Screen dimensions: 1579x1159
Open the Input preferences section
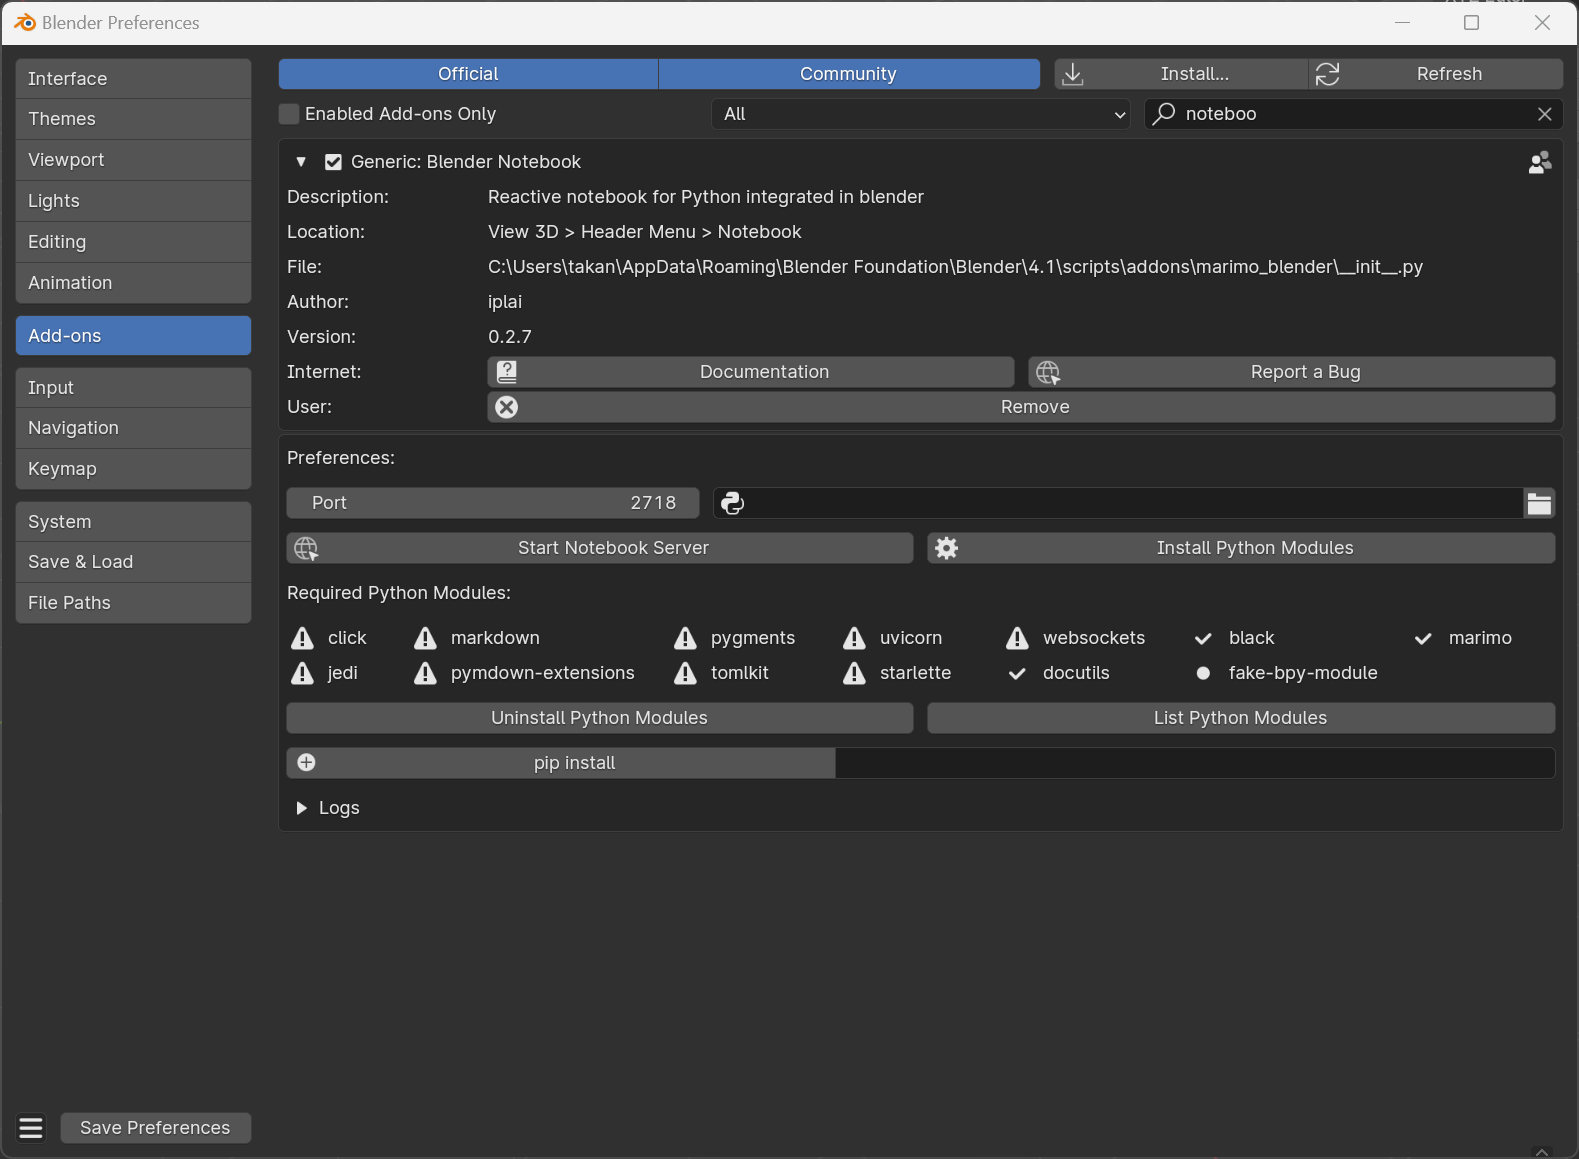[133, 388]
